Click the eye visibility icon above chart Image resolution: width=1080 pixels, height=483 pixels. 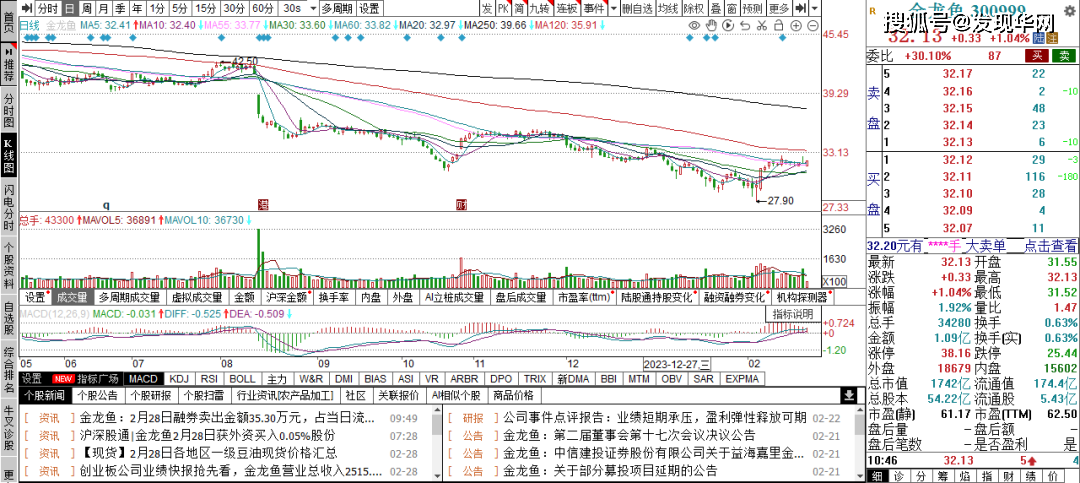[x=694, y=23]
